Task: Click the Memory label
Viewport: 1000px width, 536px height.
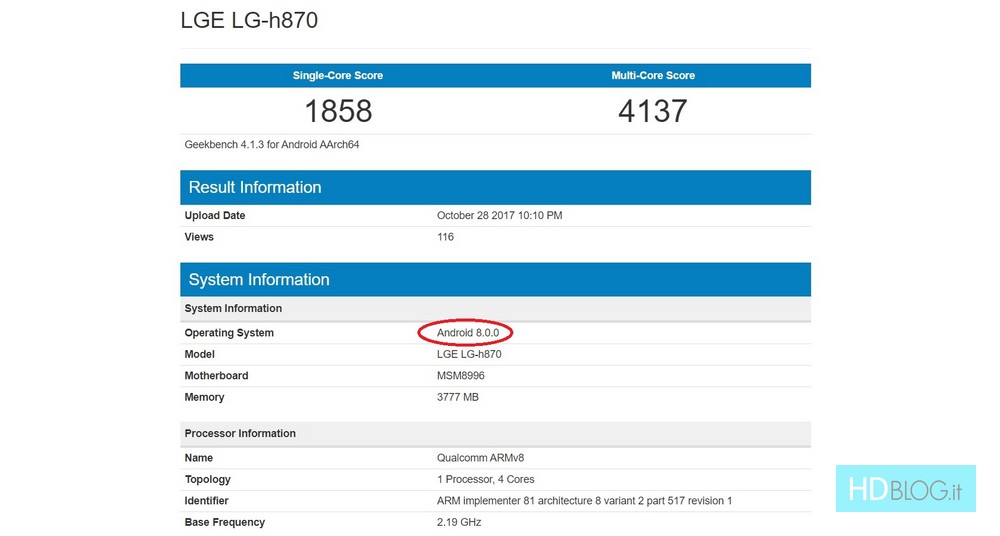Action: tap(204, 397)
